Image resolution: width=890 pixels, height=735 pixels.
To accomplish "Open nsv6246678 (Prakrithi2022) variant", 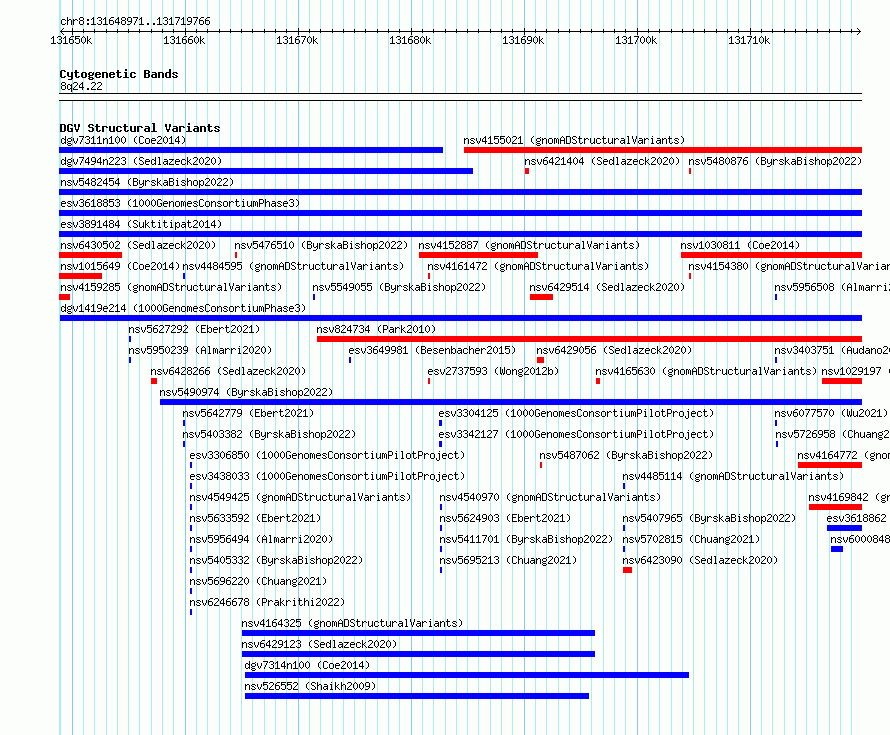I will click(267, 602).
